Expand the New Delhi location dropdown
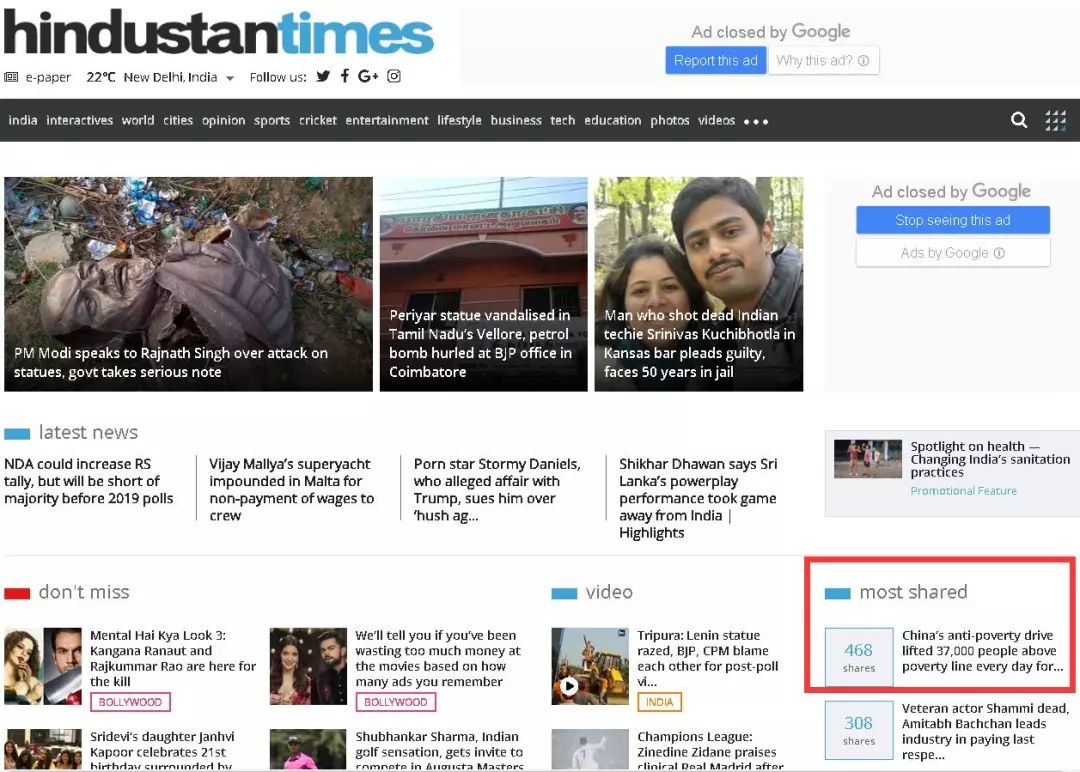1080x772 pixels. pyautogui.click(x=230, y=78)
